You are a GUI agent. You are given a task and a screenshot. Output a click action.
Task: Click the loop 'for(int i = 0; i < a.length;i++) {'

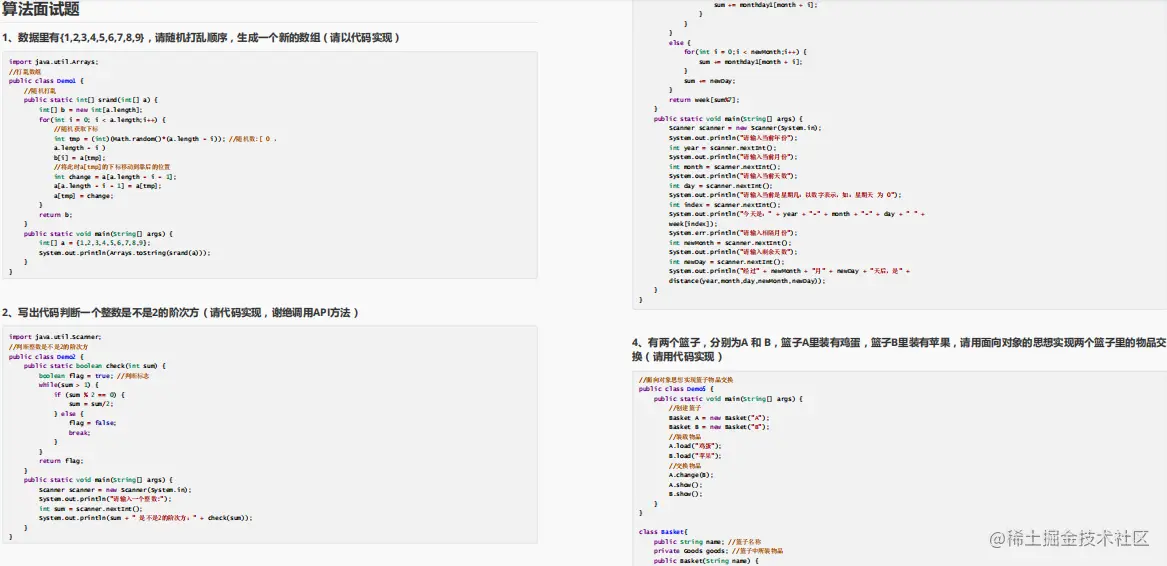(x=102, y=119)
